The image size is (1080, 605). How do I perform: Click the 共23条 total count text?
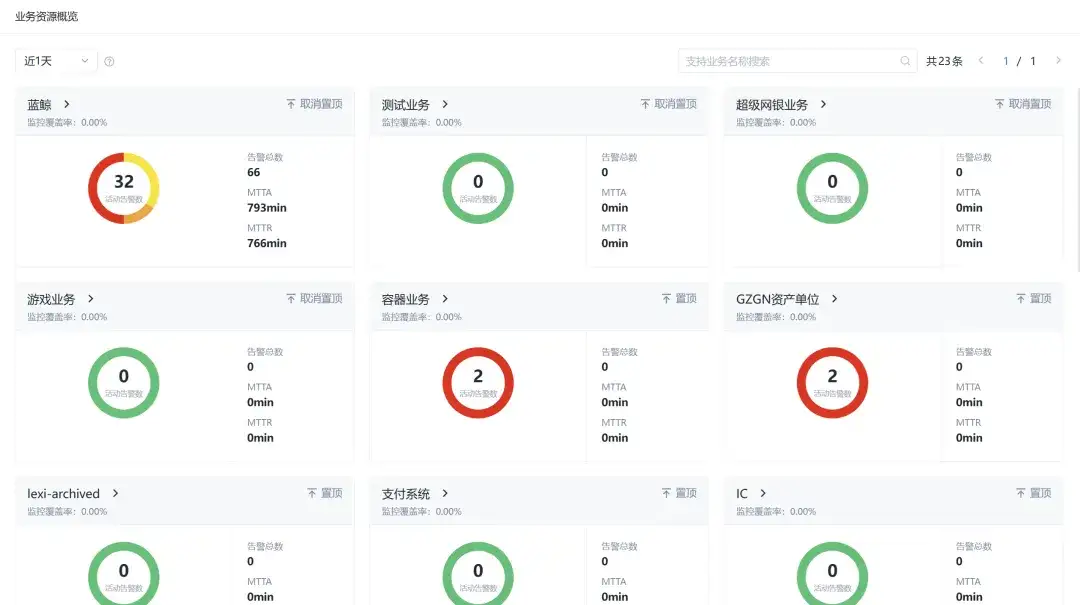(944, 61)
